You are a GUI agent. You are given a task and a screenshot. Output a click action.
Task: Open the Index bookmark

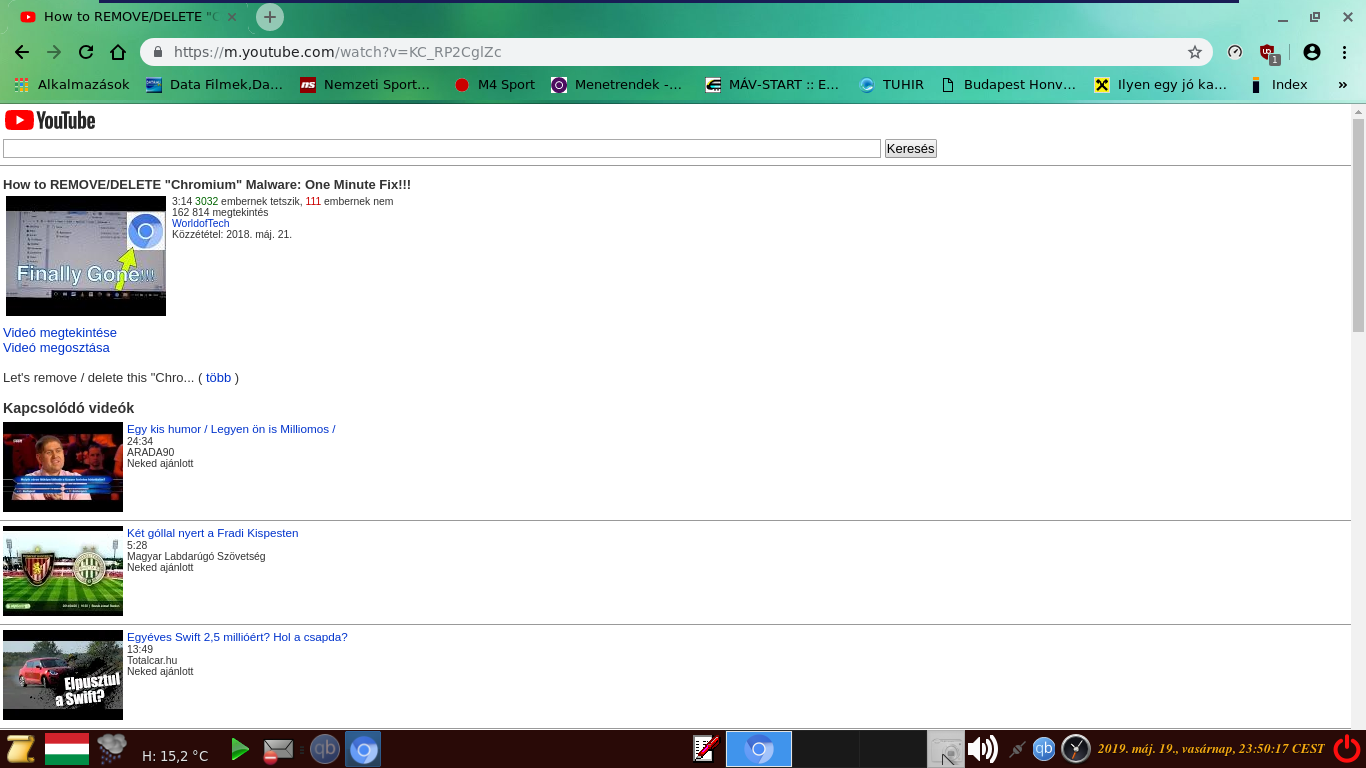(x=1278, y=85)
